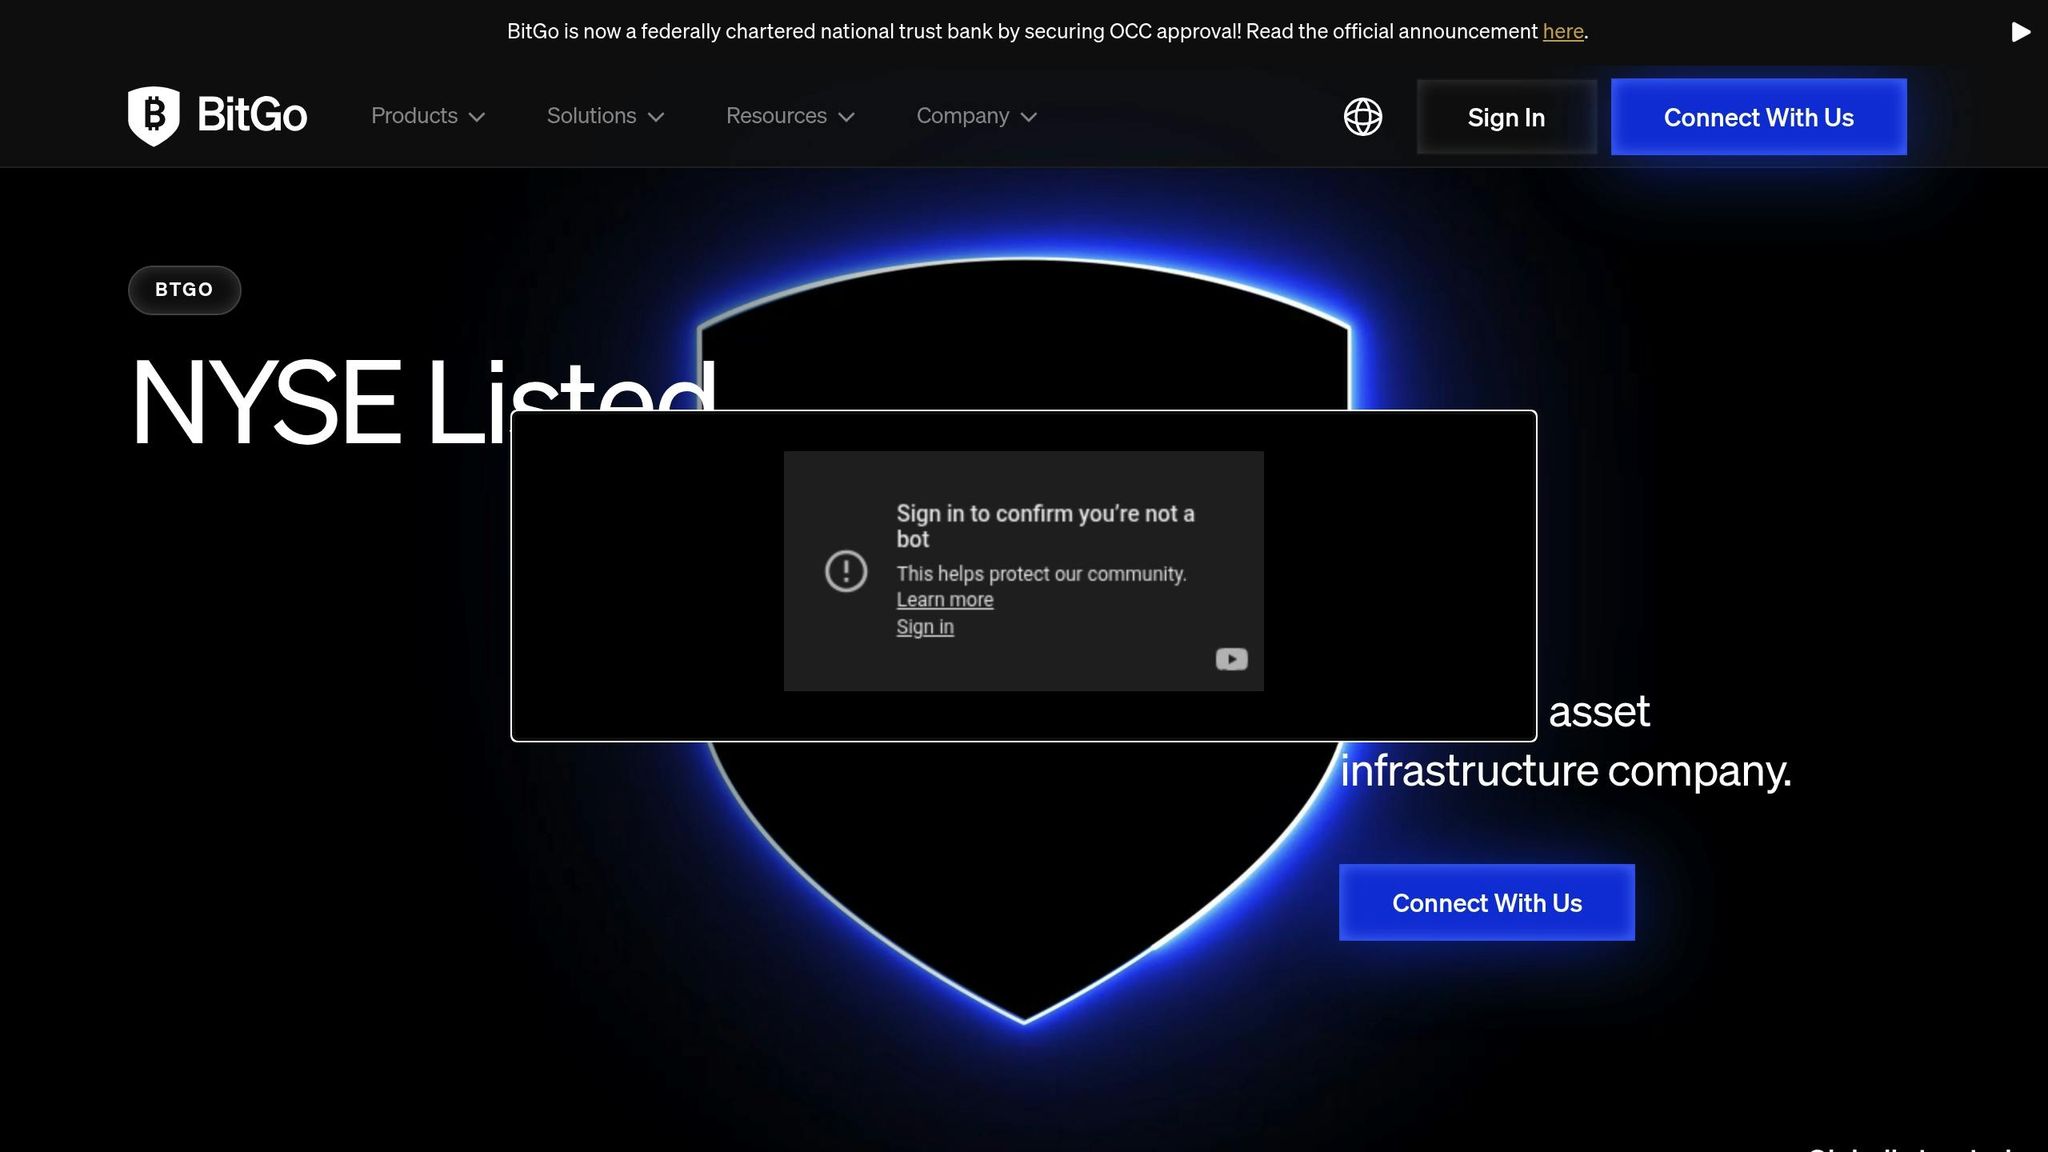Open the Resources menu
The height and width of the screenshot is (1152, 2048).
point(790,116)
